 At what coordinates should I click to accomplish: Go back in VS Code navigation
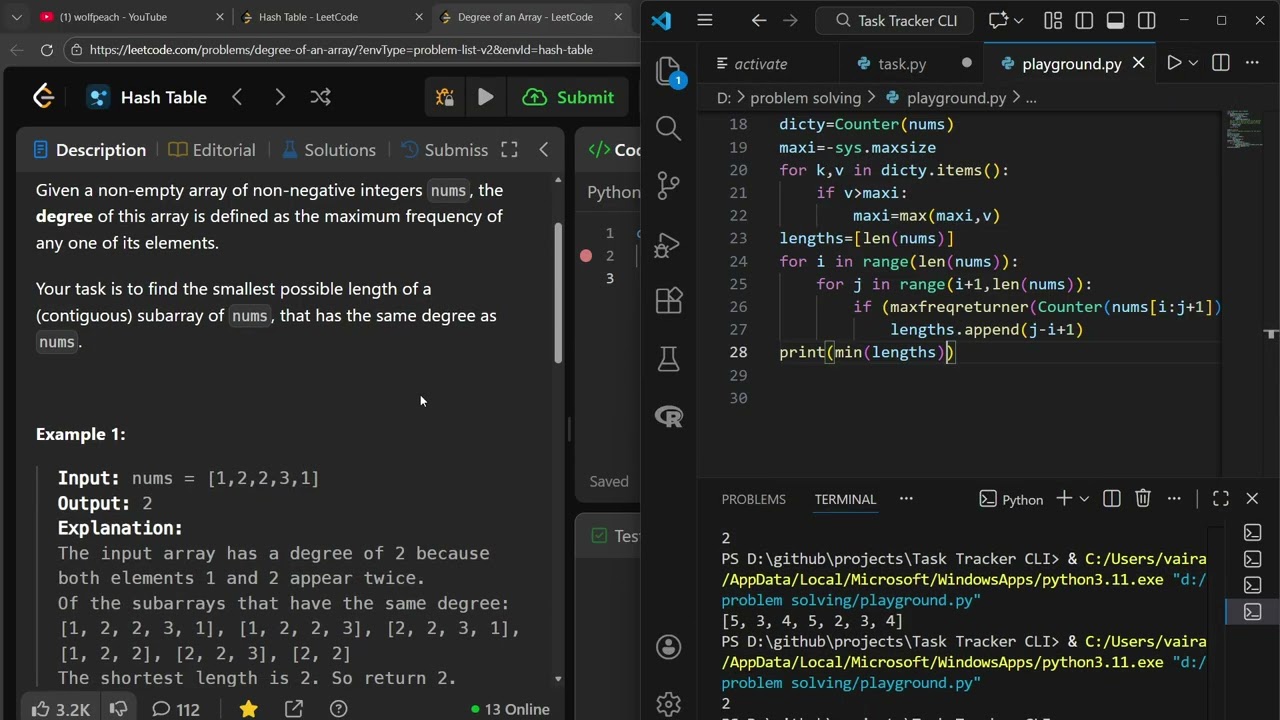758,20
